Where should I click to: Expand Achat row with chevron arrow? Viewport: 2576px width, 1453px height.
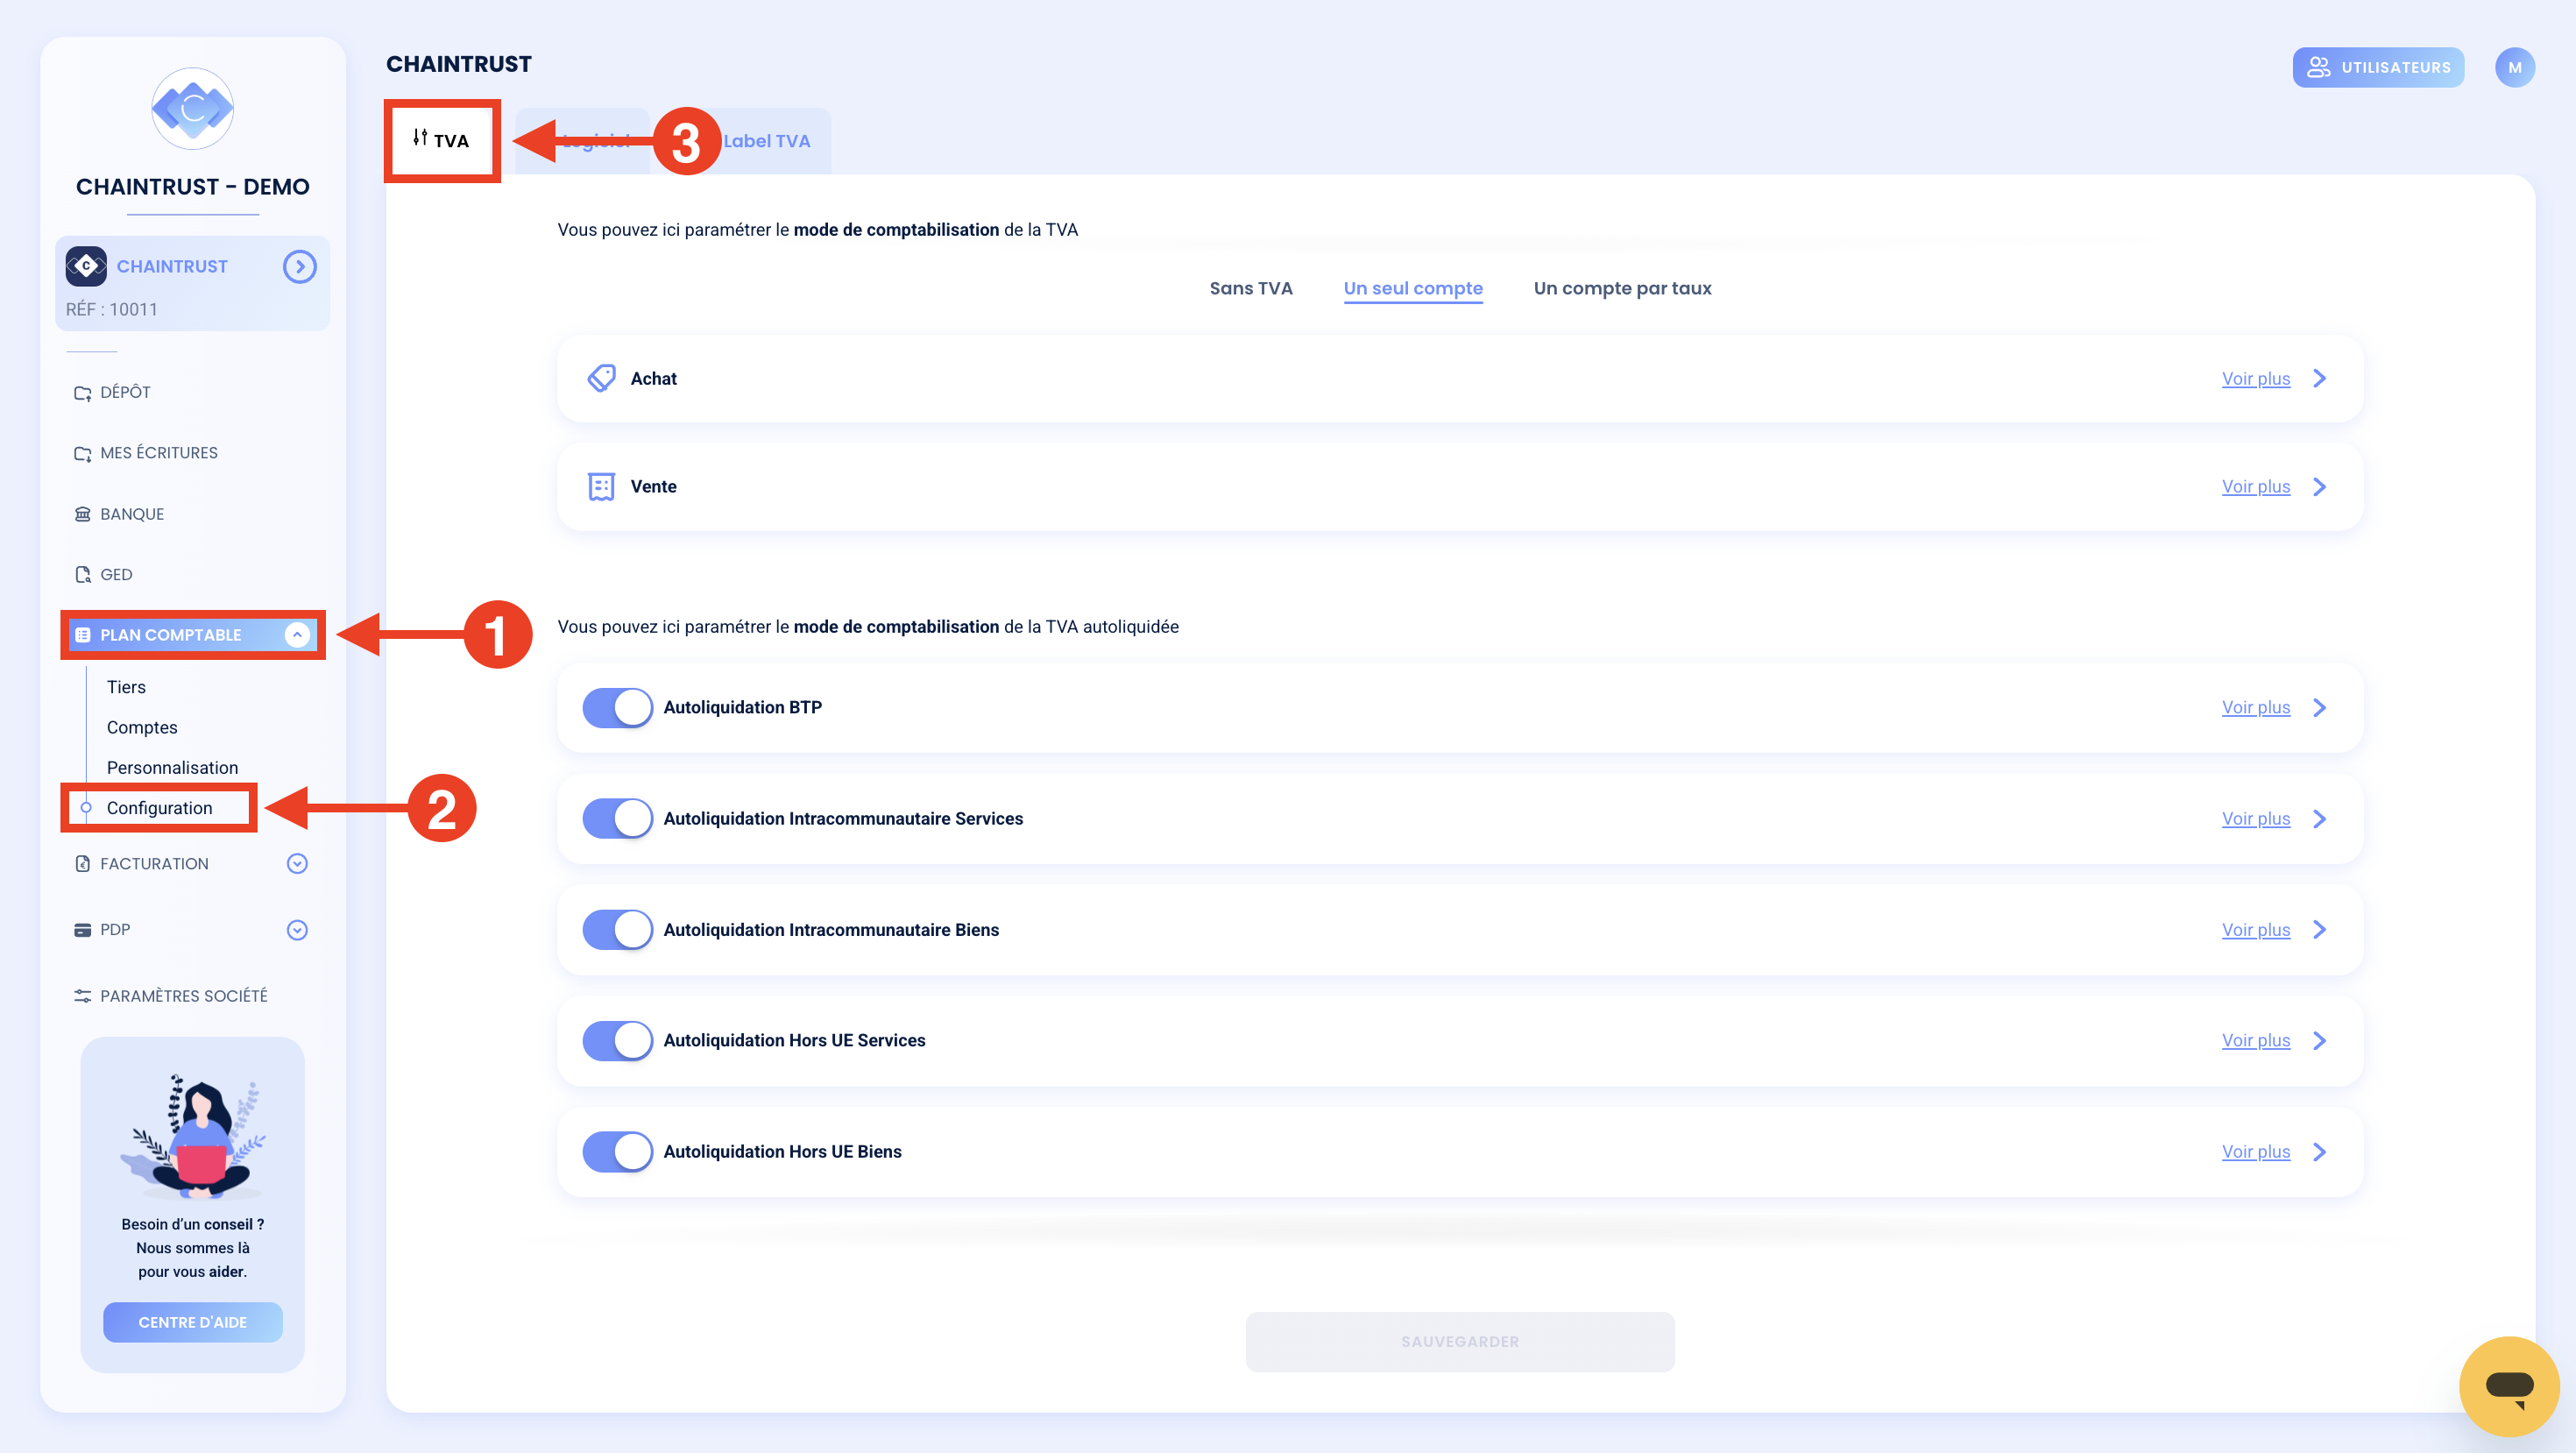click(2320, 378)
